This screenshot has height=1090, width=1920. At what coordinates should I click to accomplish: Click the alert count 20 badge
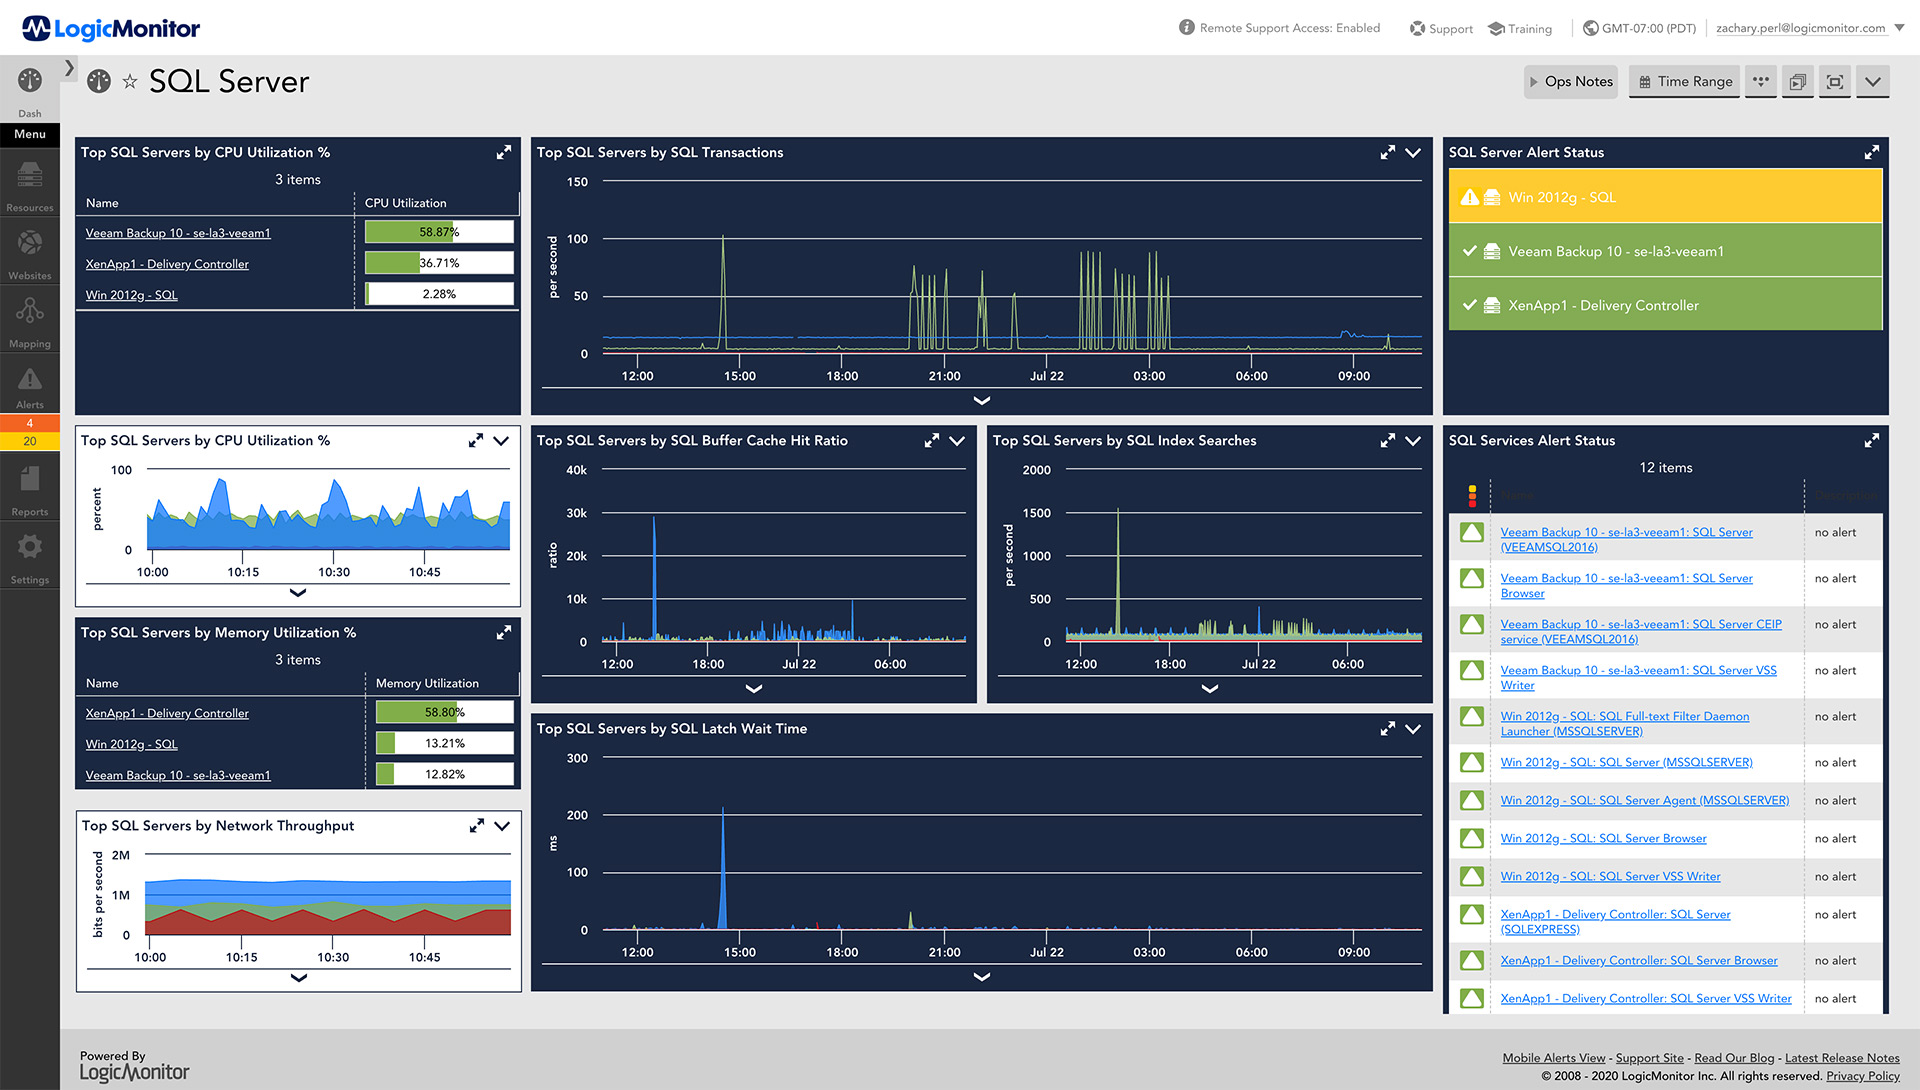[30, 441]
